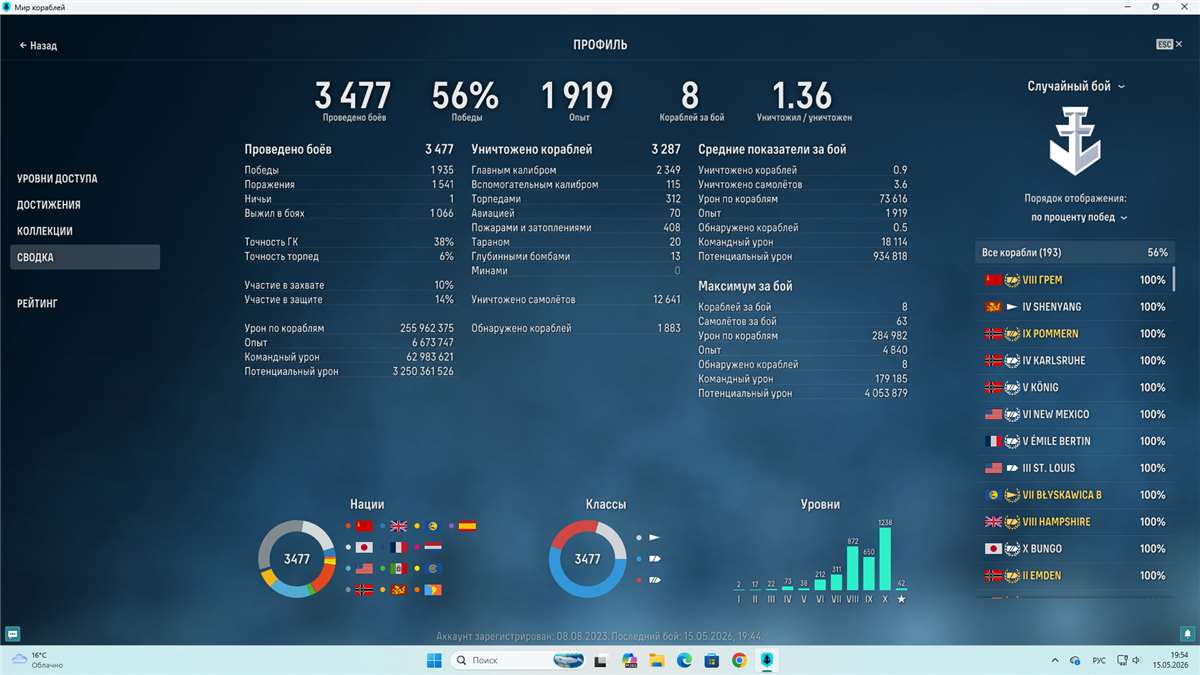Open File Explorer from the taskbar
This screenshot has width=1200, height=675.
pyautogui.click(x=657, y=660)
